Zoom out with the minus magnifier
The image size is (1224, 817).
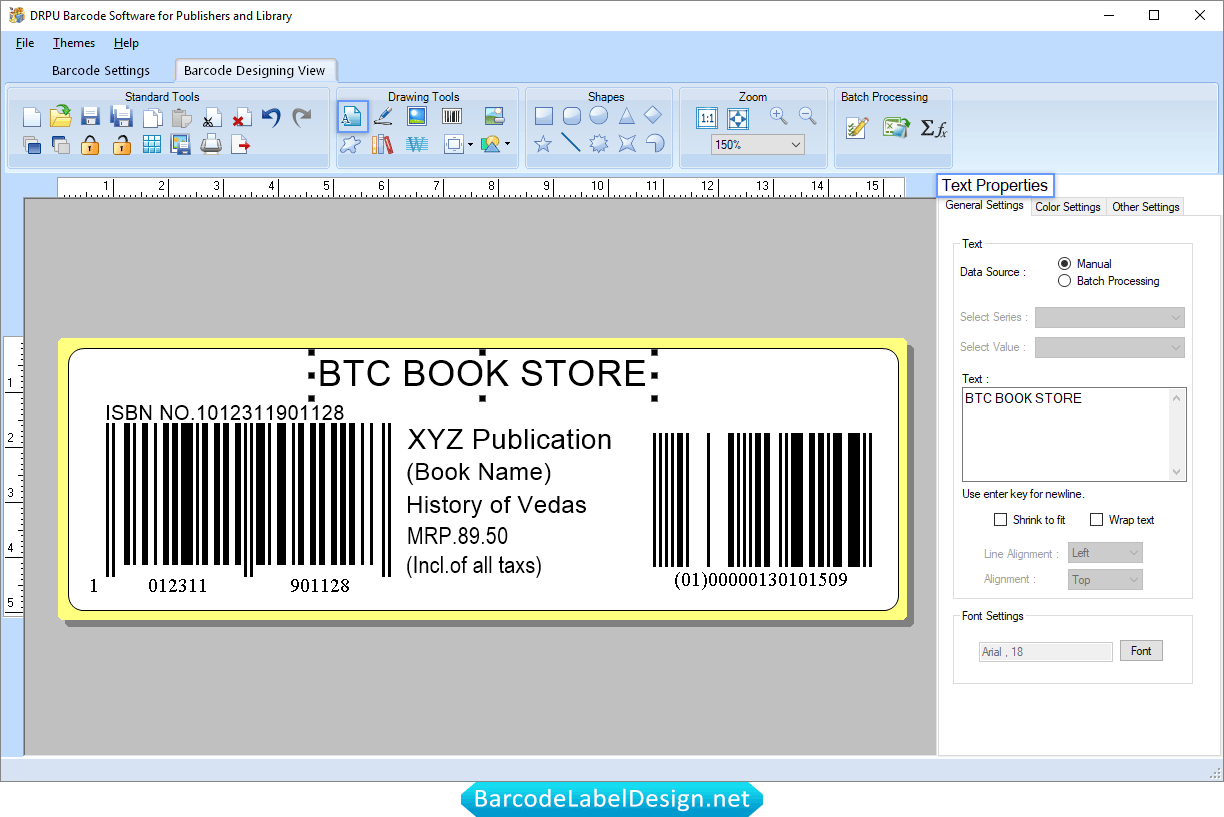(x=807, y=117)
